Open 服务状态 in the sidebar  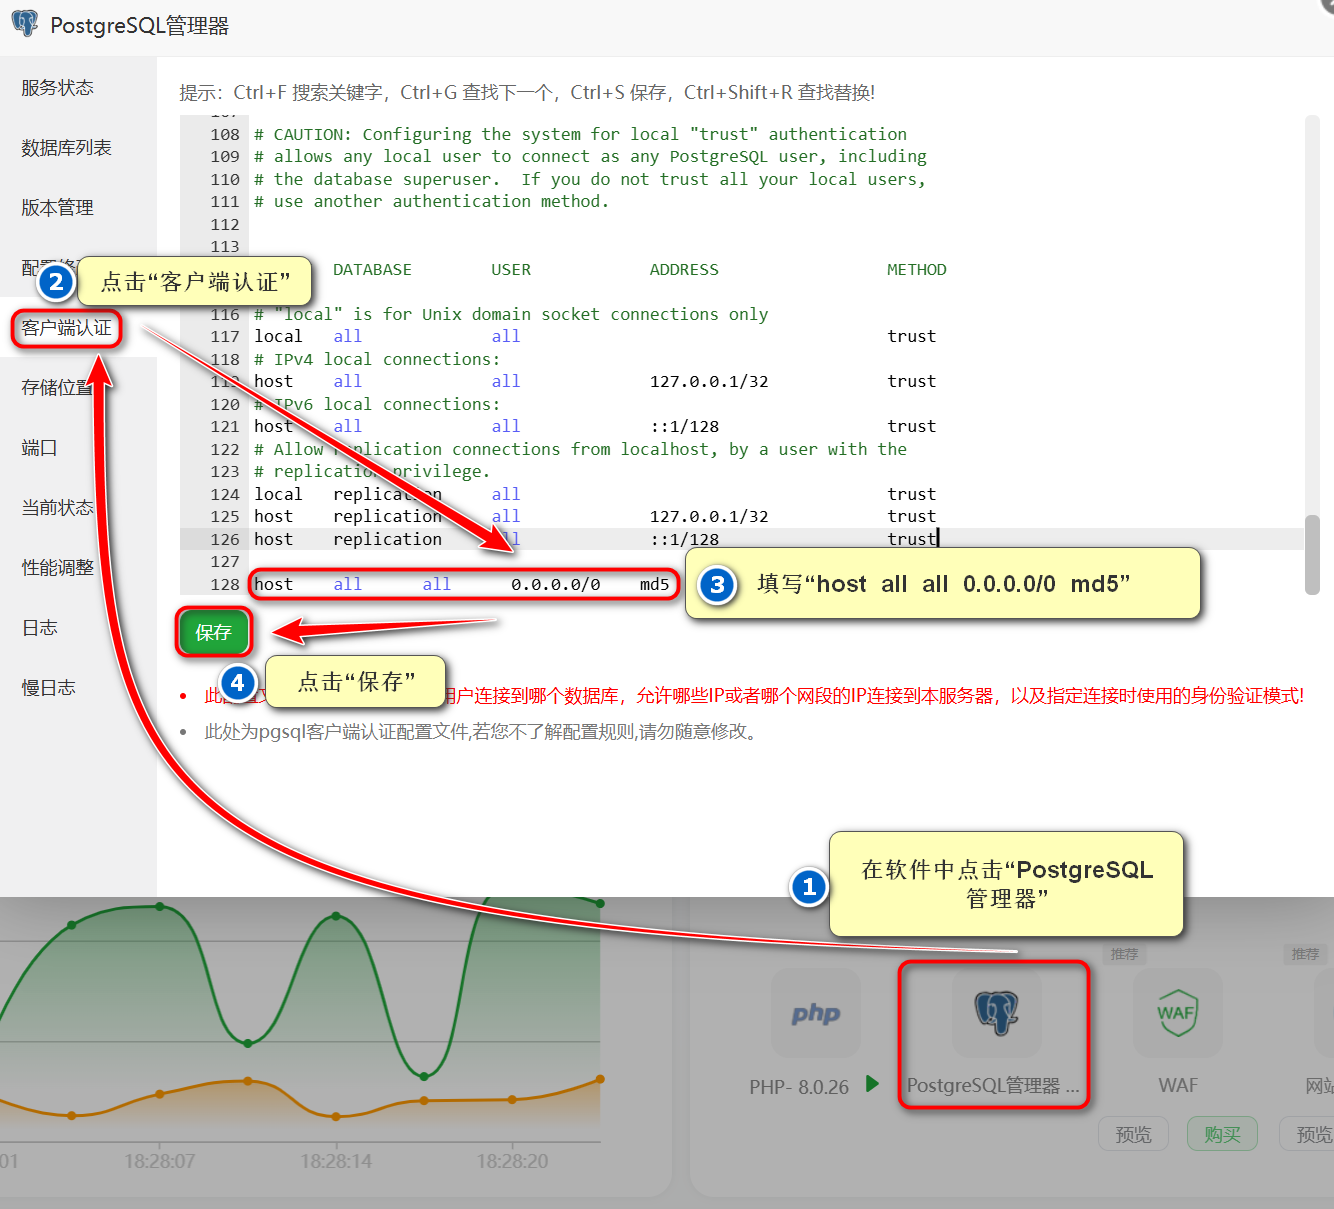click(x=58, y=88)
